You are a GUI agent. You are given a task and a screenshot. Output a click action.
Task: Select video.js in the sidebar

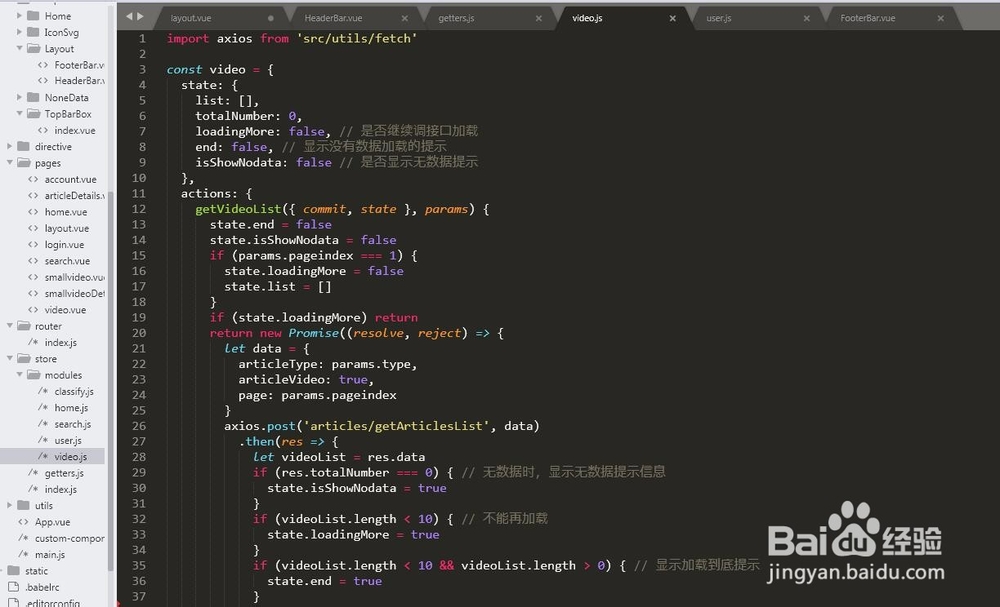pyautogui.click(x=70, y=457)
